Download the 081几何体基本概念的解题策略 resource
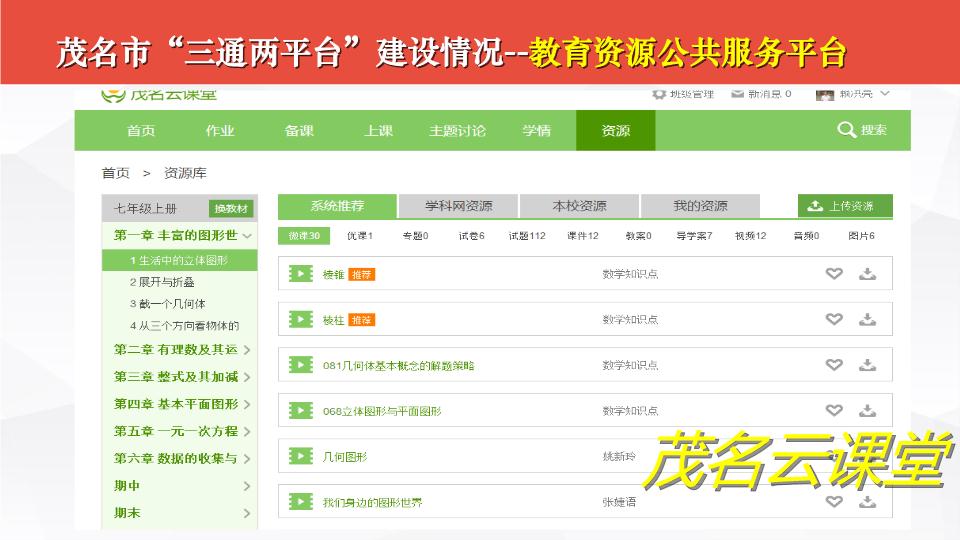Image resolution: width=960 pixels, height=540 pixels. pyautogui.click(x=867, y=365)
